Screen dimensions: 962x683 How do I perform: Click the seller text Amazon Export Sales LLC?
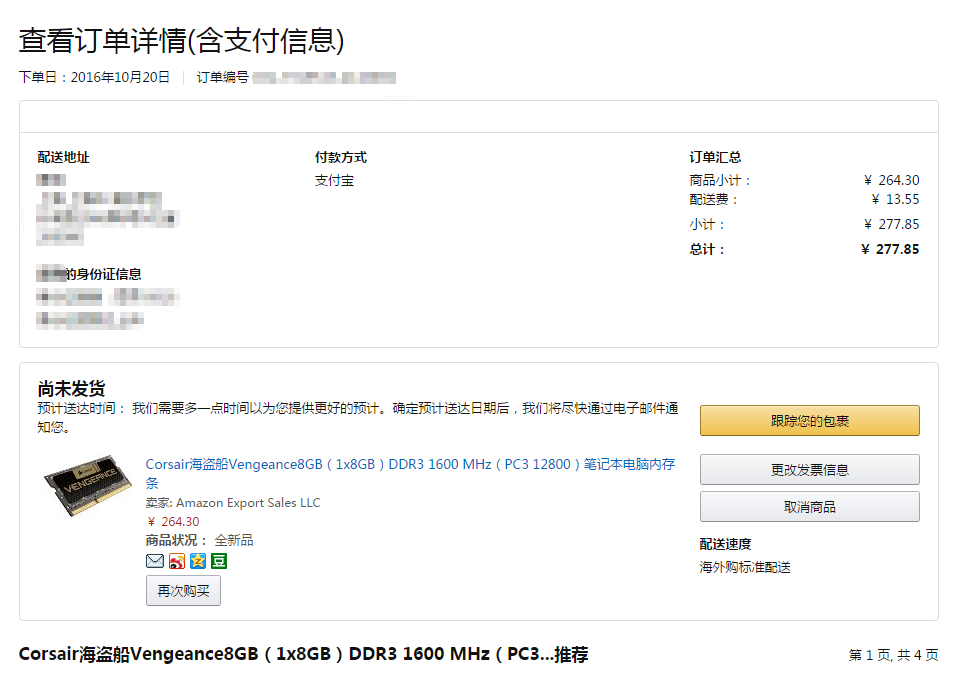[x=248, y=503]
